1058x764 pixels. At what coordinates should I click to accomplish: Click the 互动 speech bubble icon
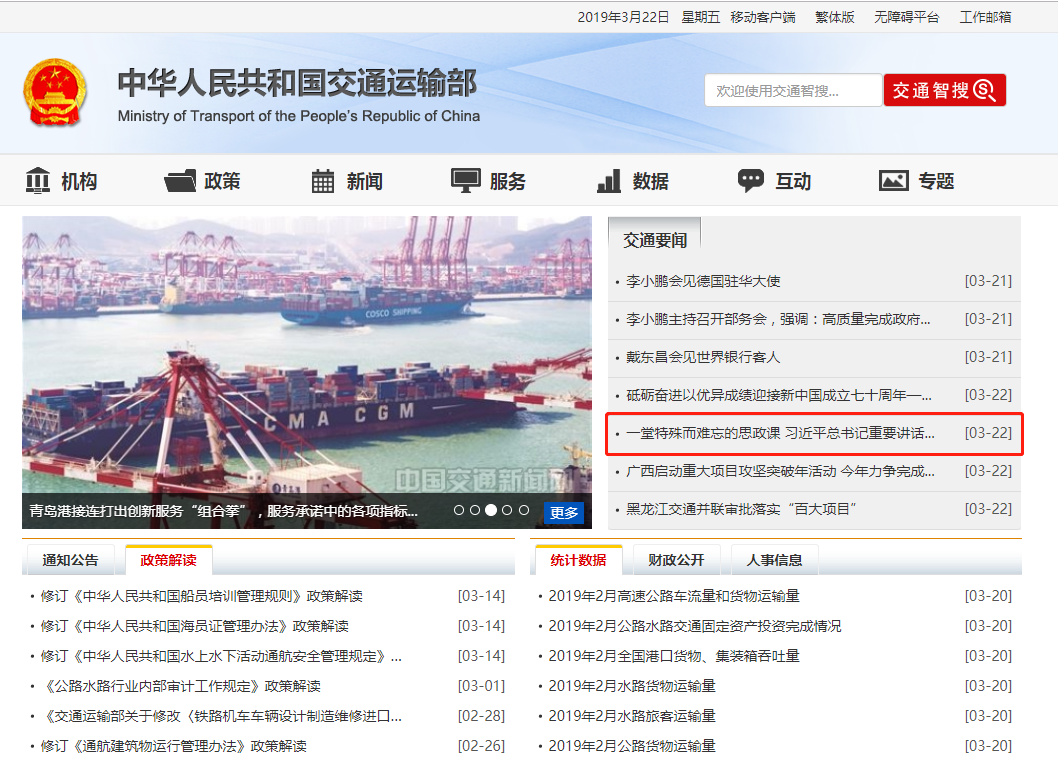pyautogui.click(x=750, y=181)
